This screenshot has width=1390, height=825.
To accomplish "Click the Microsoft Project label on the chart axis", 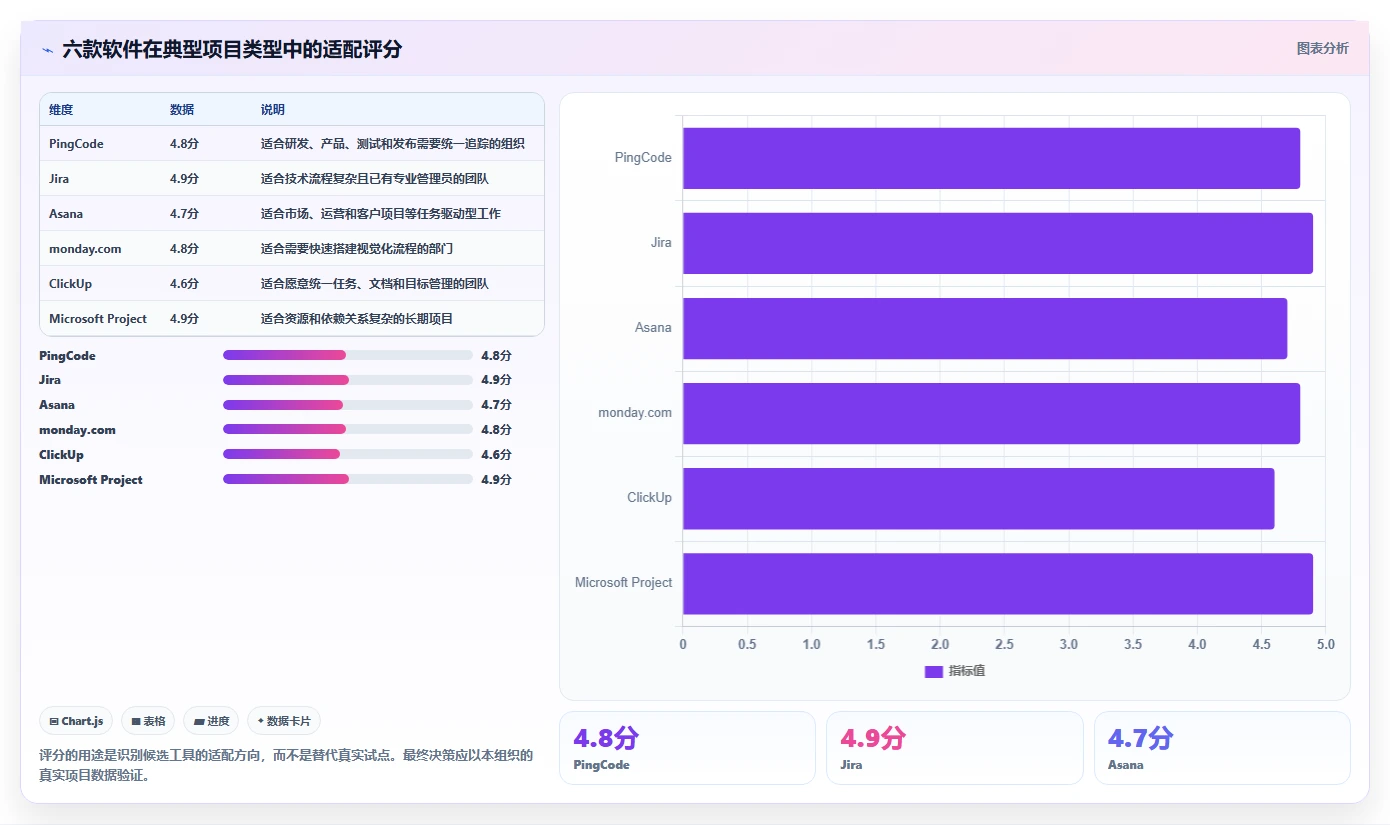I will click(x=623, y=583).
